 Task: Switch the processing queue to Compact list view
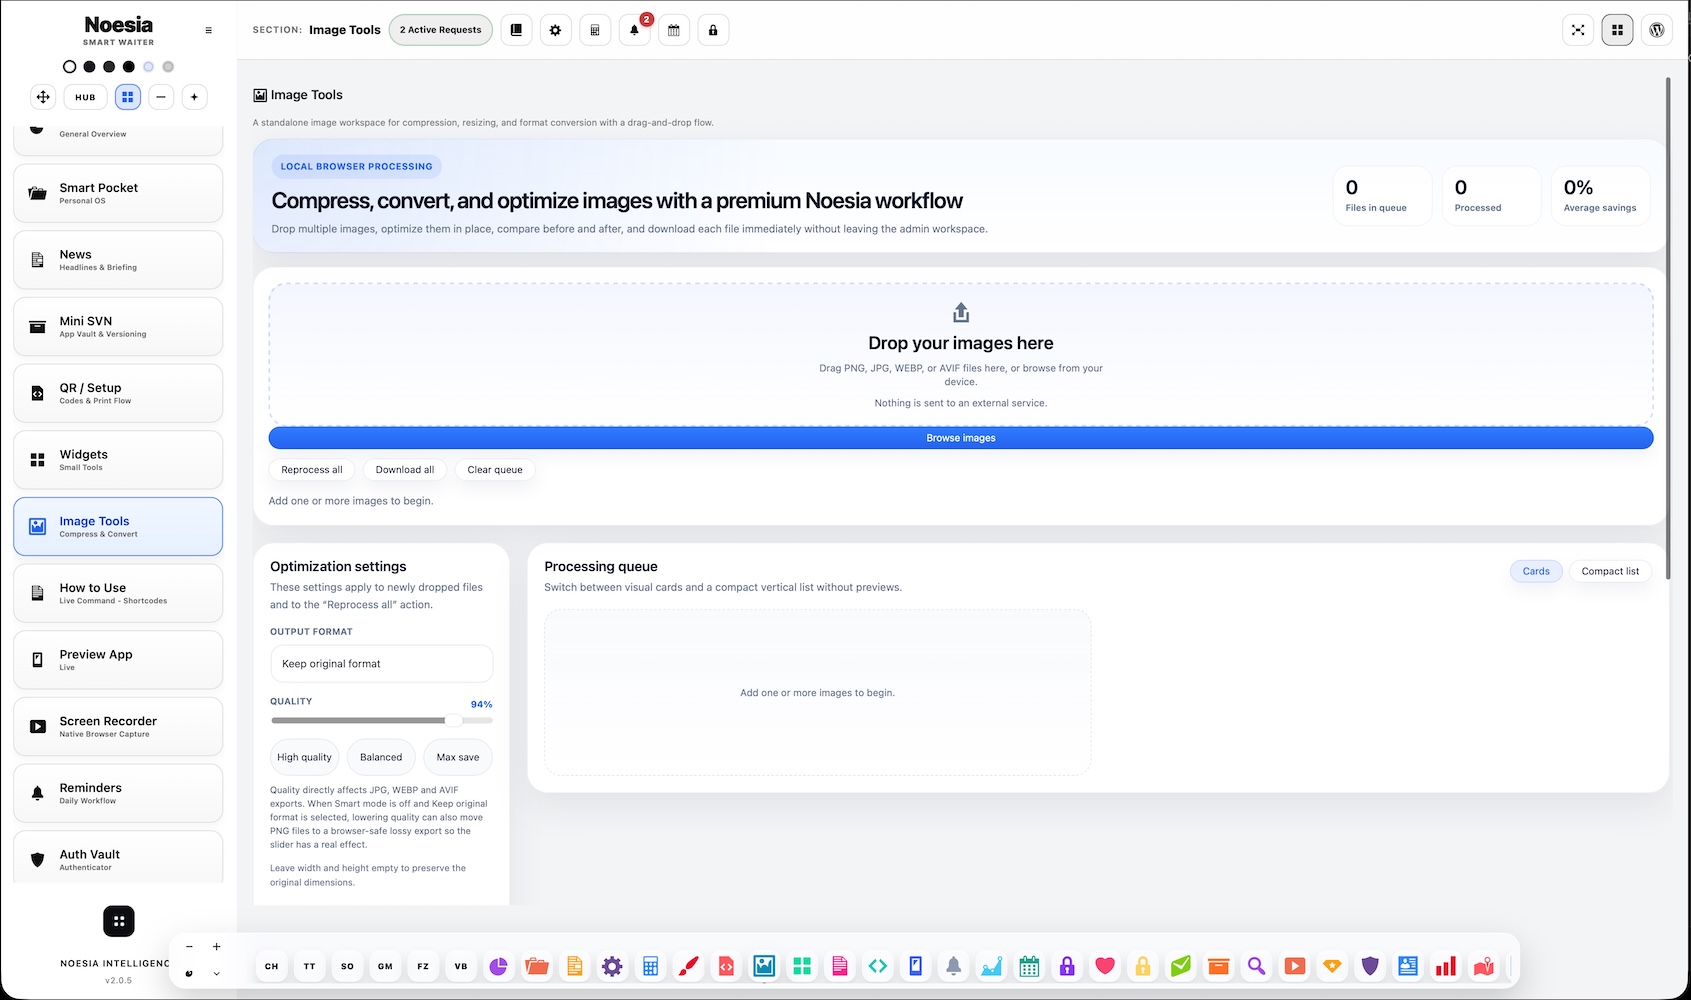coord(1610,571)
